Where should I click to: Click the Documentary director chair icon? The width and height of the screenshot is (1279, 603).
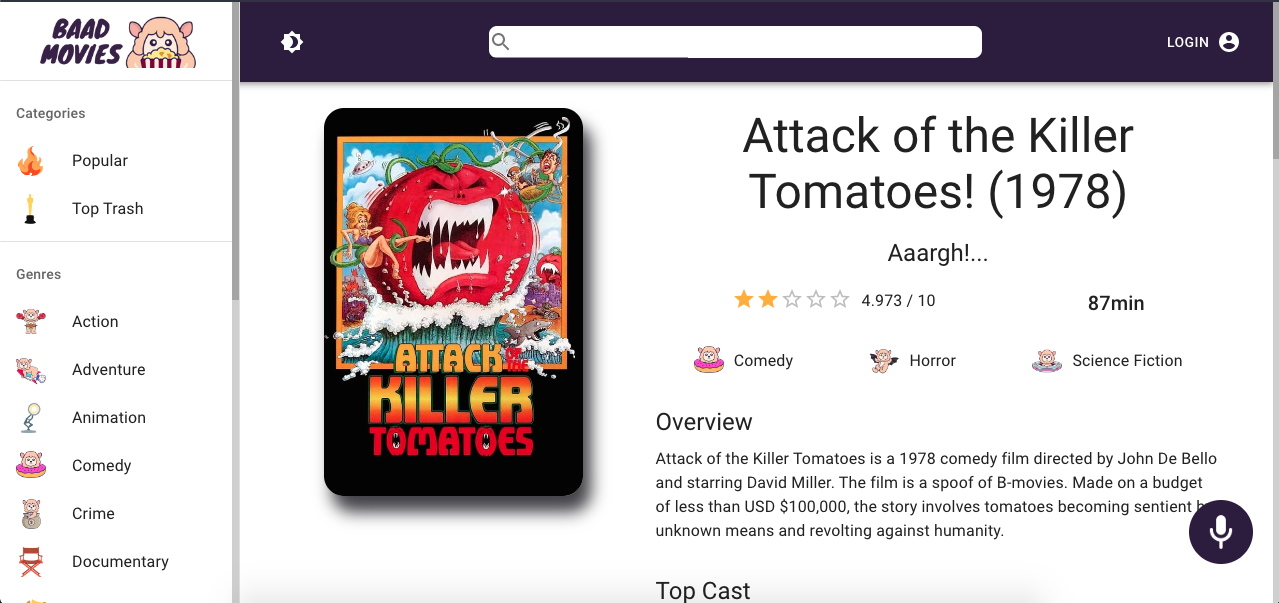click(x=31, y=562)
